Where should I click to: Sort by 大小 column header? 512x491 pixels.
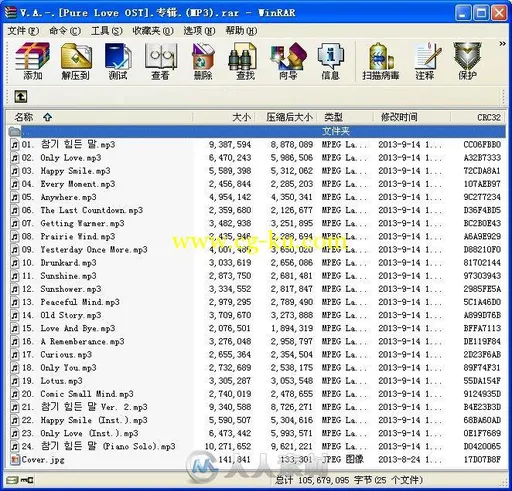pos(224,117)
